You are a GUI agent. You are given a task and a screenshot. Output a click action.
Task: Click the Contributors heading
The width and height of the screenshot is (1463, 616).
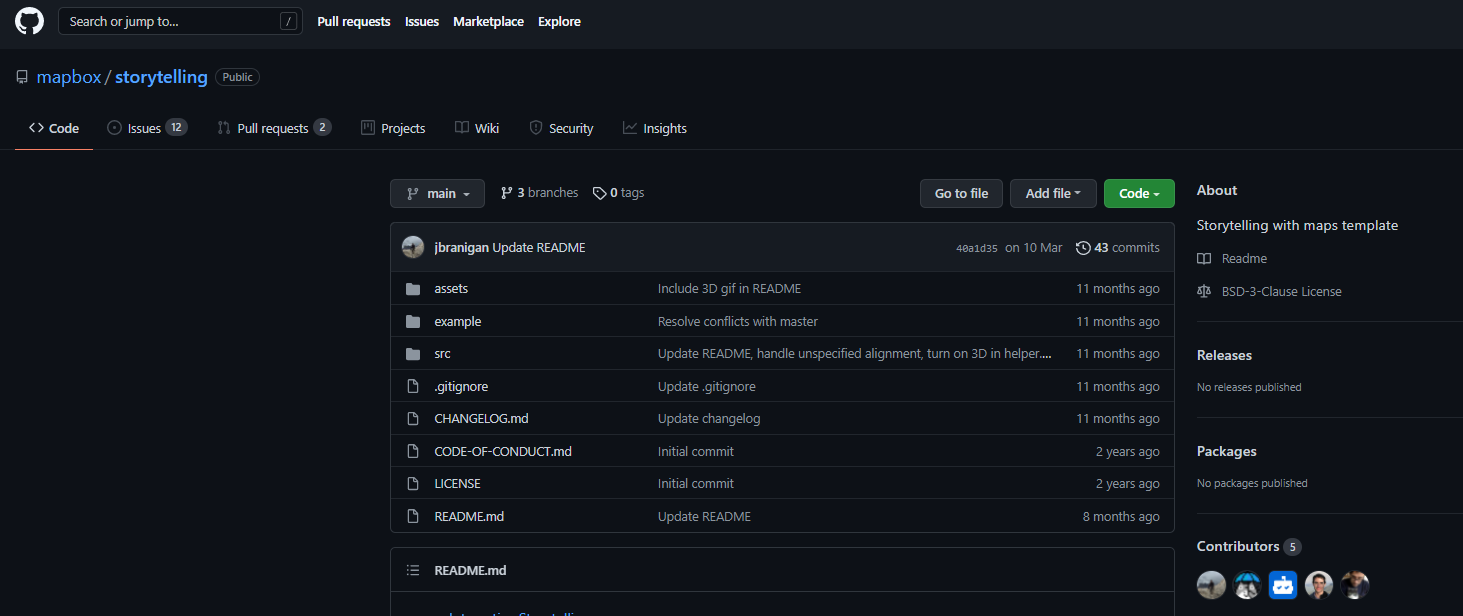pos(1238,546)
